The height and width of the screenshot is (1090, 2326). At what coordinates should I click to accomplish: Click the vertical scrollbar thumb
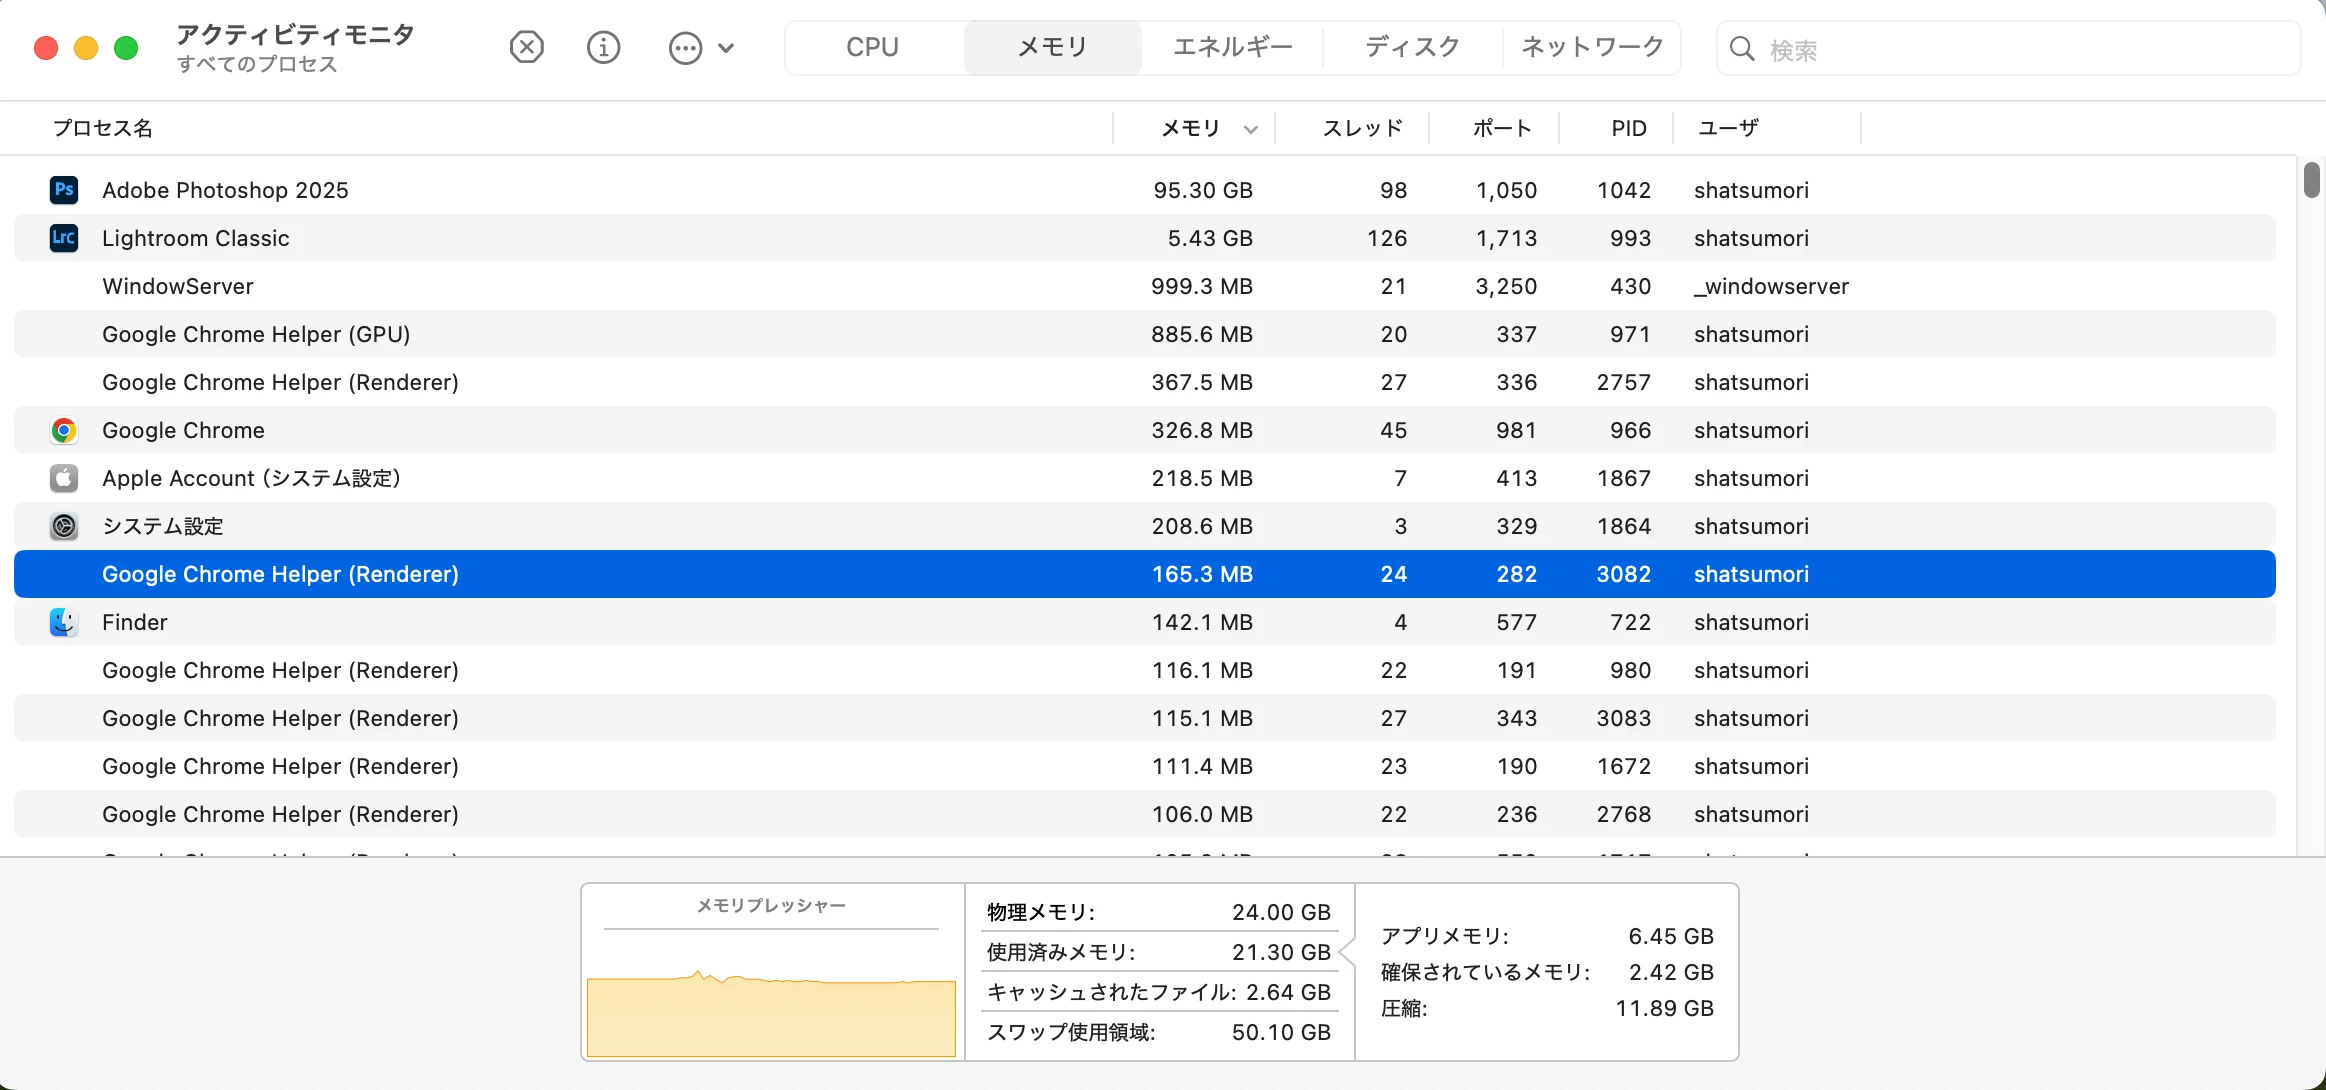[x=2311, y=180]
